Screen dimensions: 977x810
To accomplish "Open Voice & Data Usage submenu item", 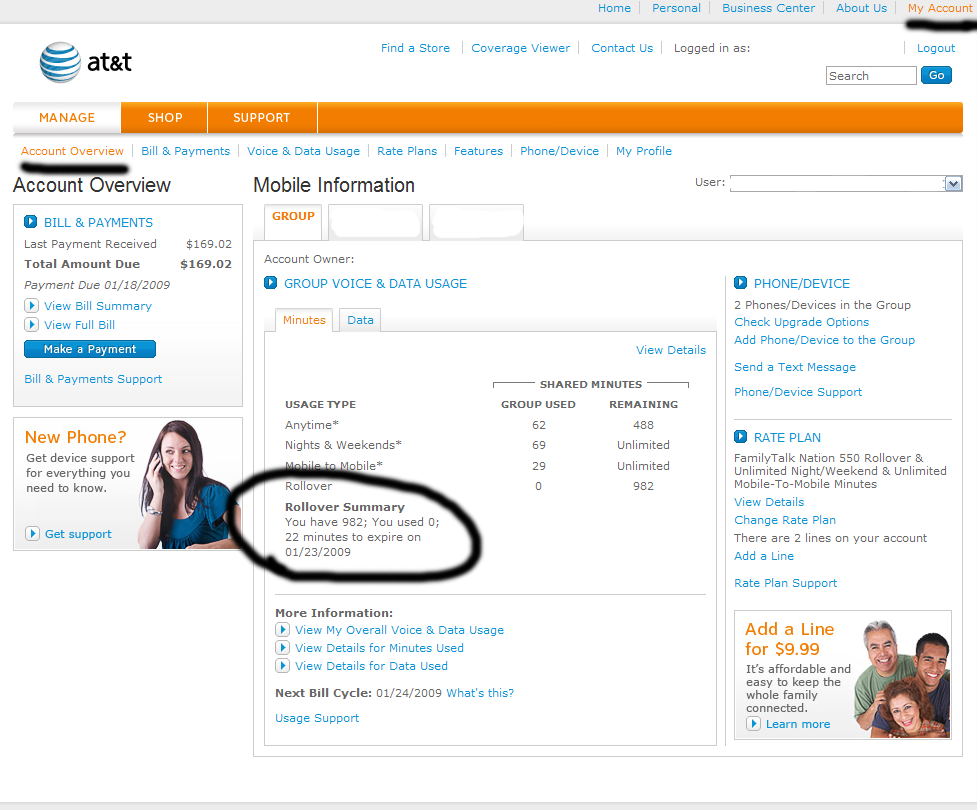I will [x=303, y=151].
